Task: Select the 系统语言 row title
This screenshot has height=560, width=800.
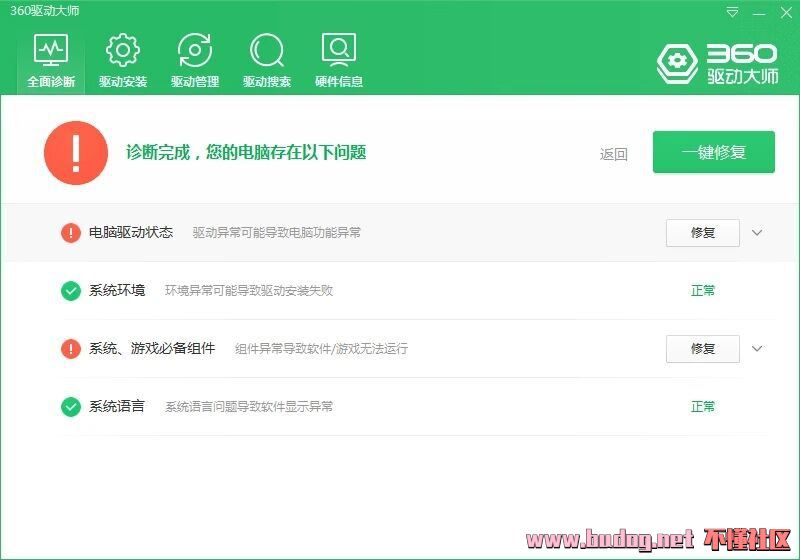Action: 117,406
